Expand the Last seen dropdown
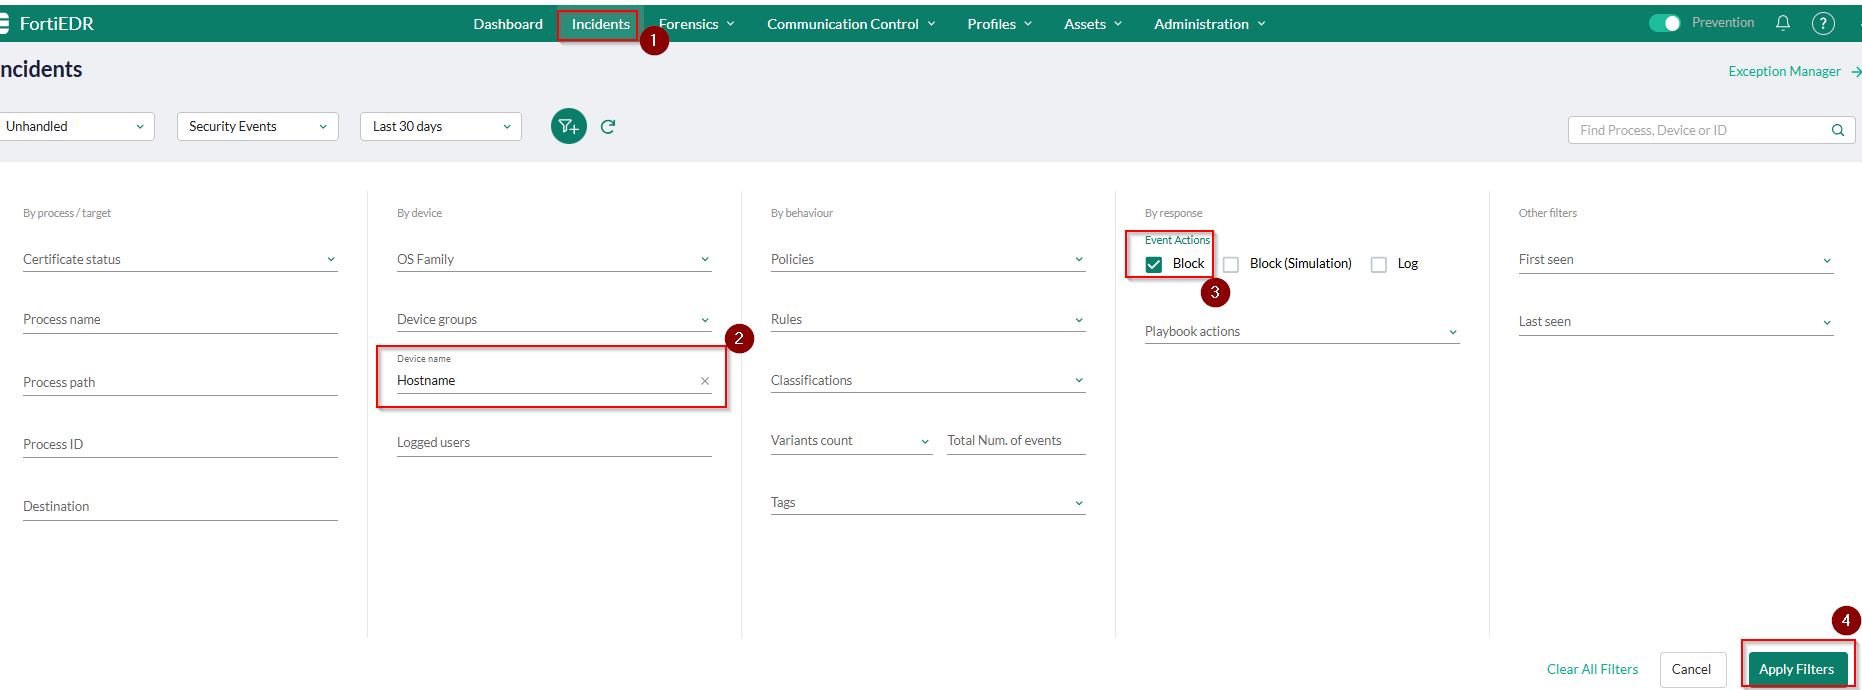Image resolution: width=1862 pixels, height=690 pixels. click(x=1676, y=322)
